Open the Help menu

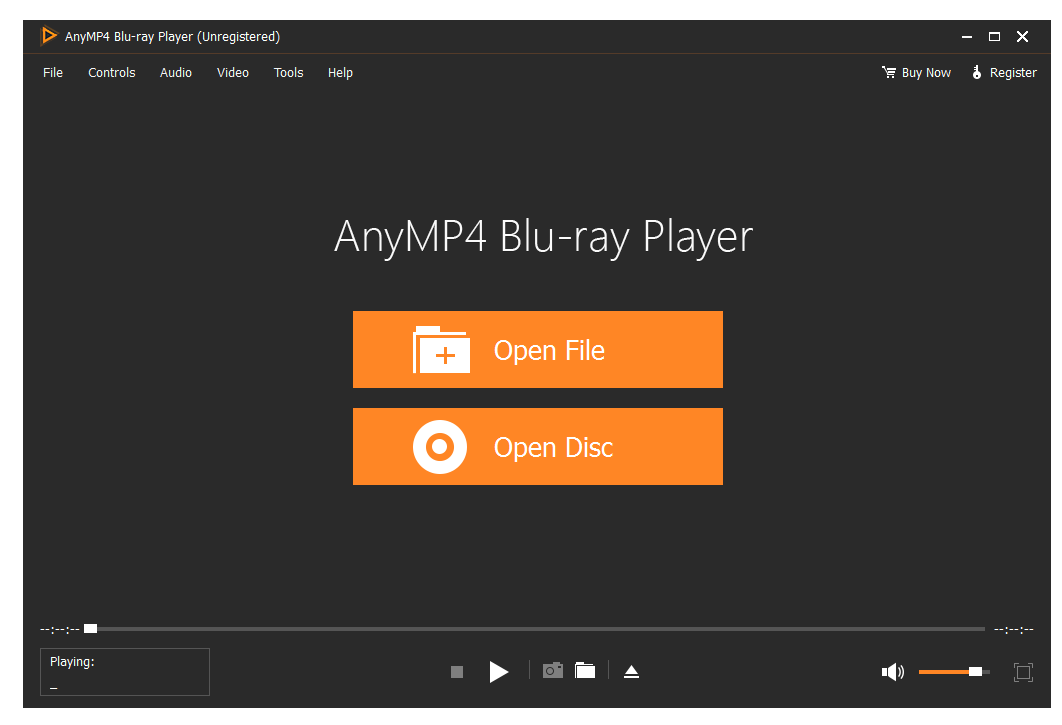[x=341, y=72]
